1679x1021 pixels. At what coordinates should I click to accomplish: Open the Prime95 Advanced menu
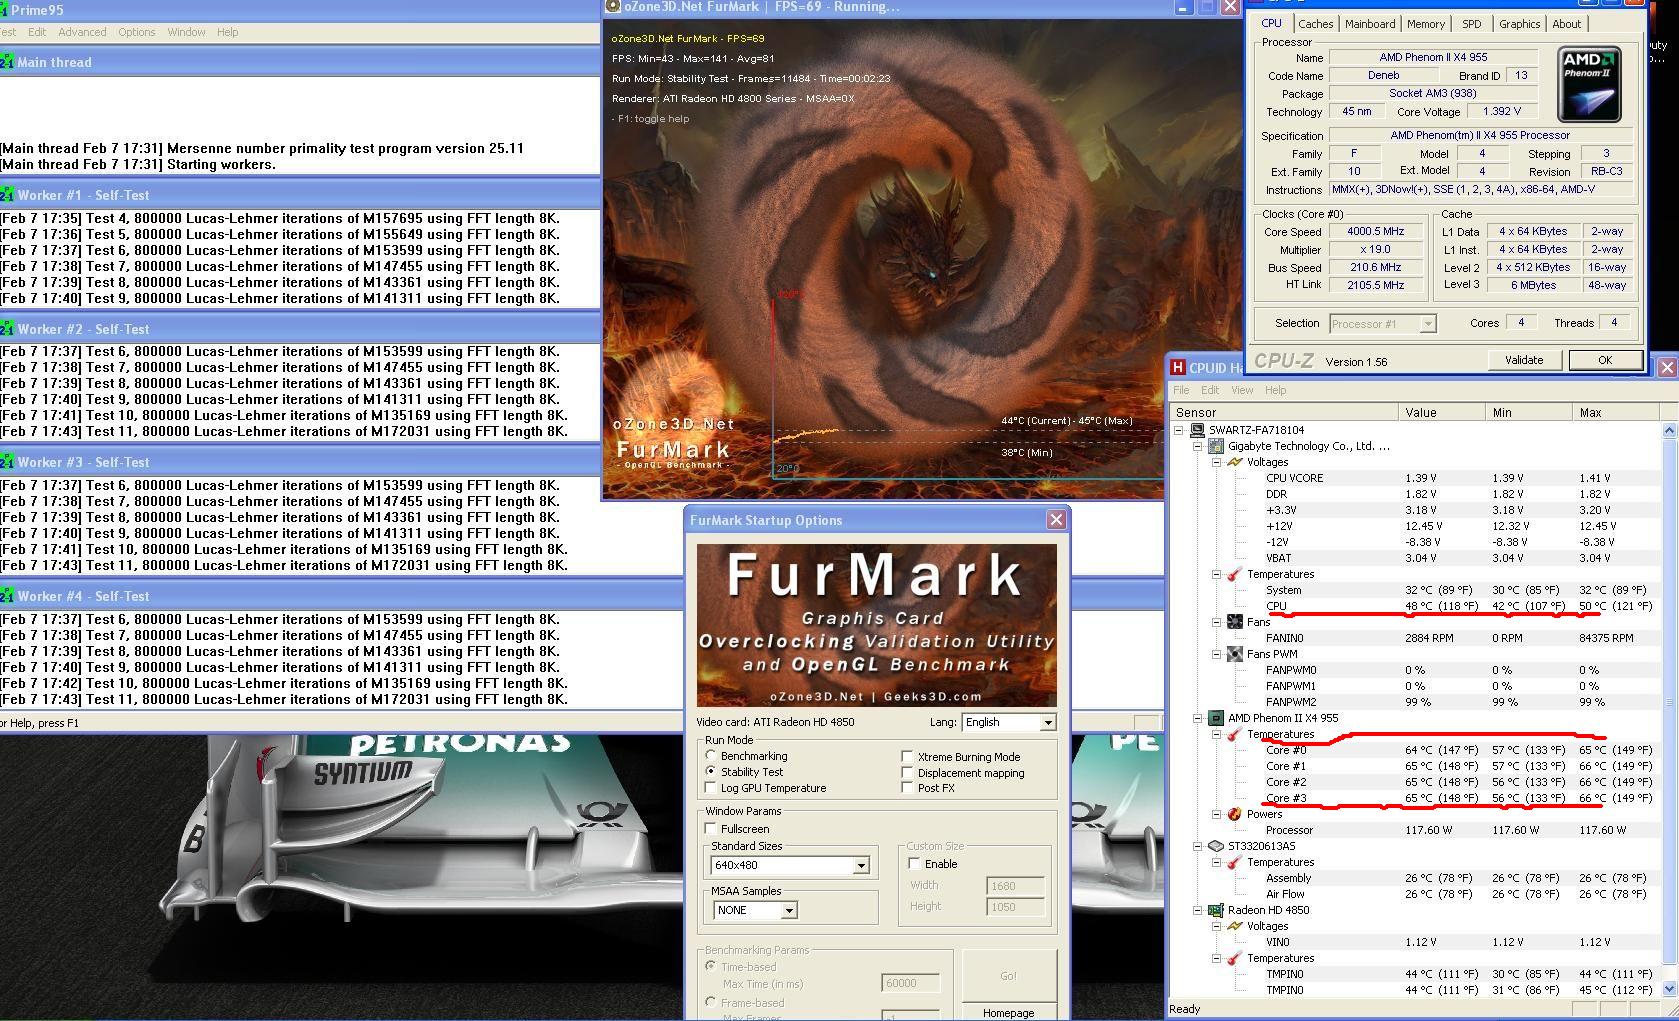[82, 32]
